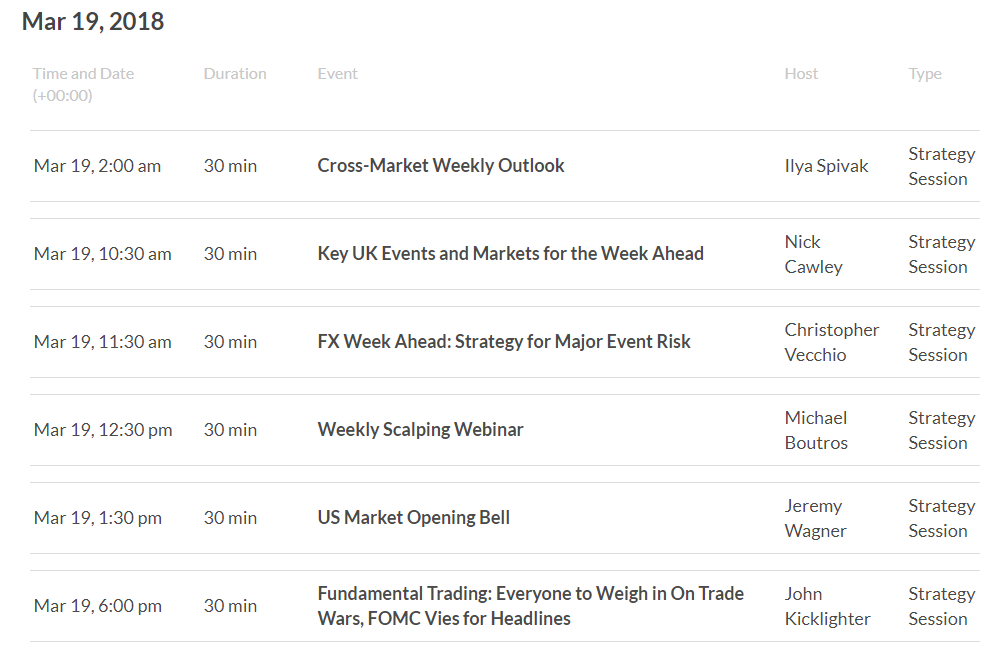Screen dimensions: 991x654
Task: Click host name Nick Cawley
Action: 813,254
